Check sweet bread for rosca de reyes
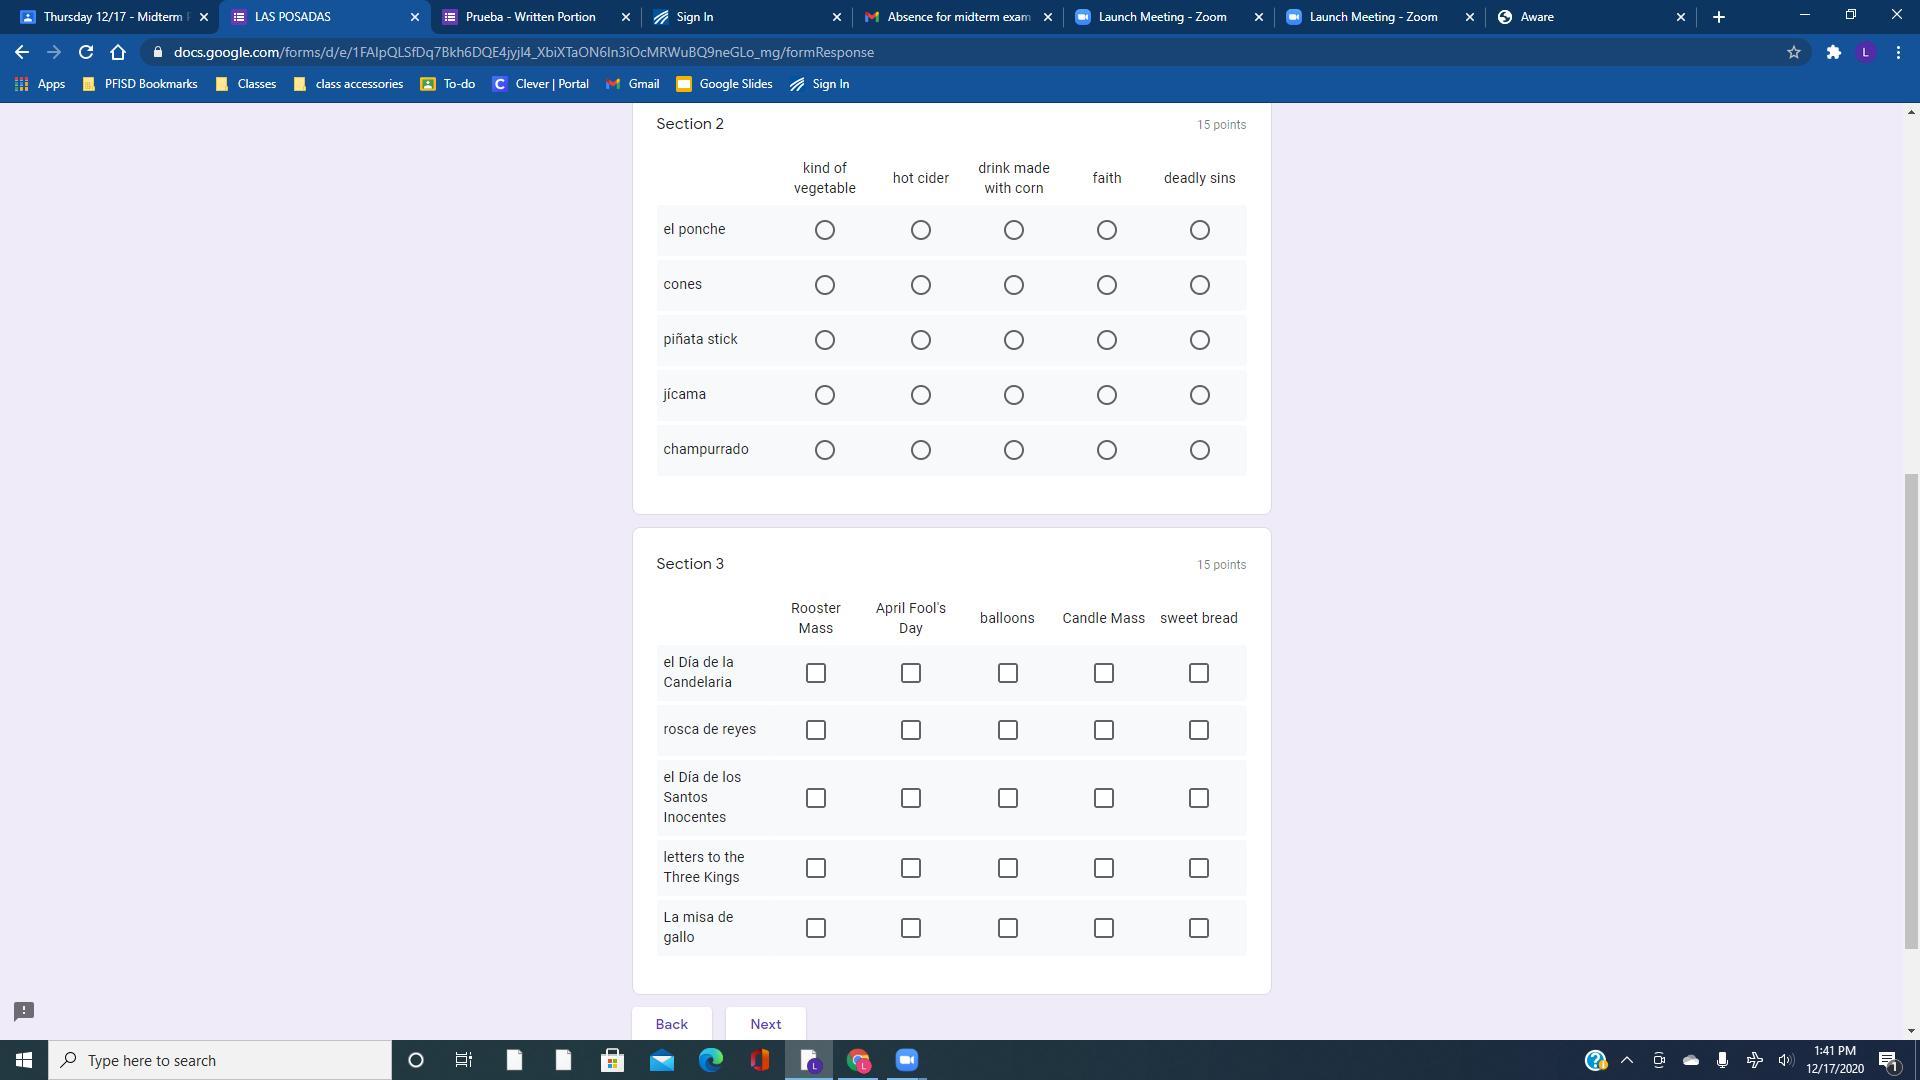The width and height of the screenshot is (1920, 1080). pyautogui.click(x=1198, y=730)
